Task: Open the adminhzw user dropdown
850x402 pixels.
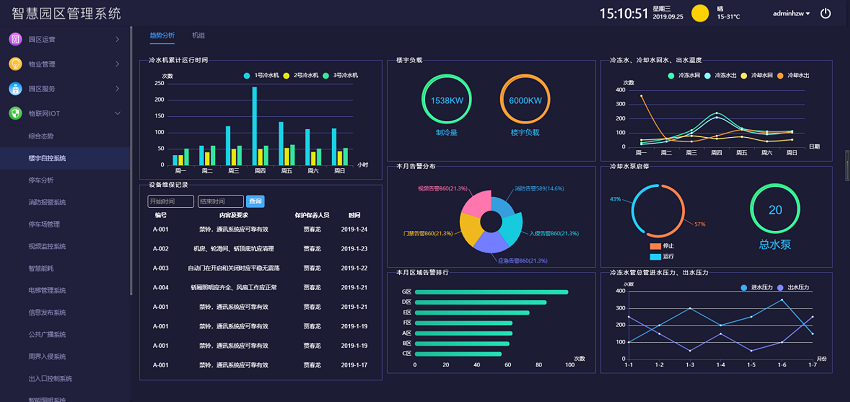Action: (x=791, y=14)
